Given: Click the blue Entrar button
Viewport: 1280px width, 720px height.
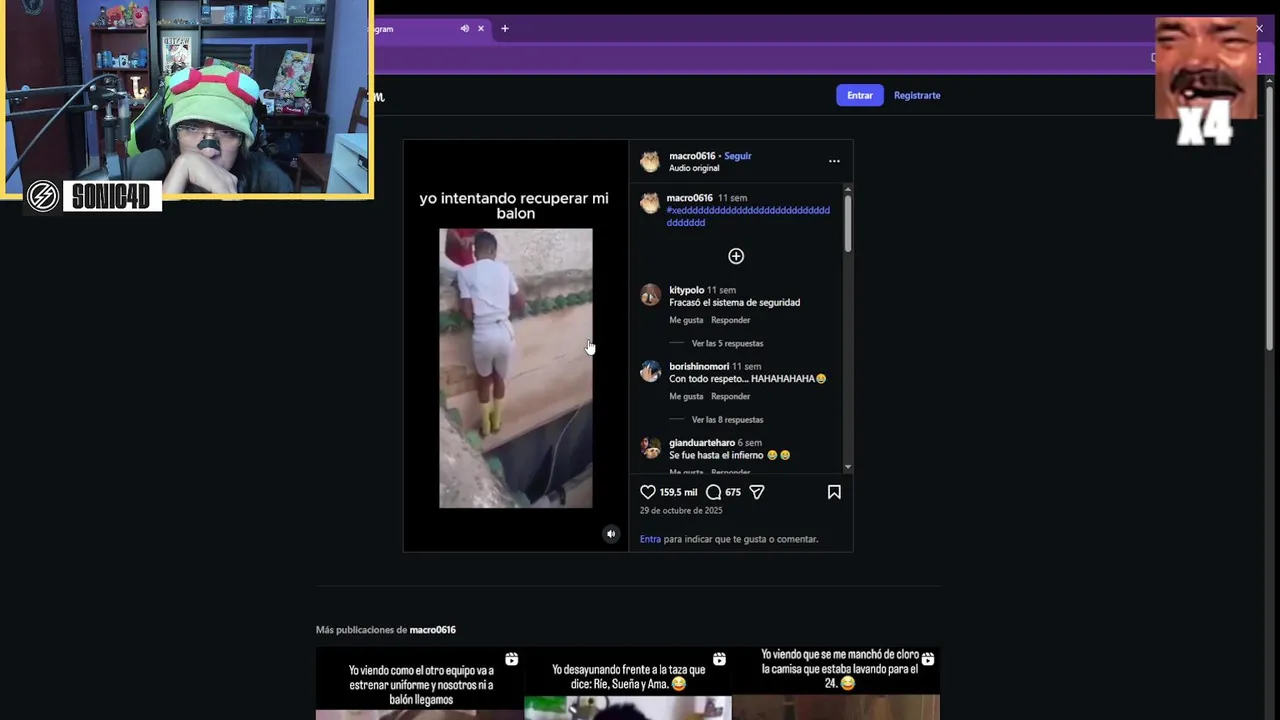Looking at the screenshot, I should 860,95.
